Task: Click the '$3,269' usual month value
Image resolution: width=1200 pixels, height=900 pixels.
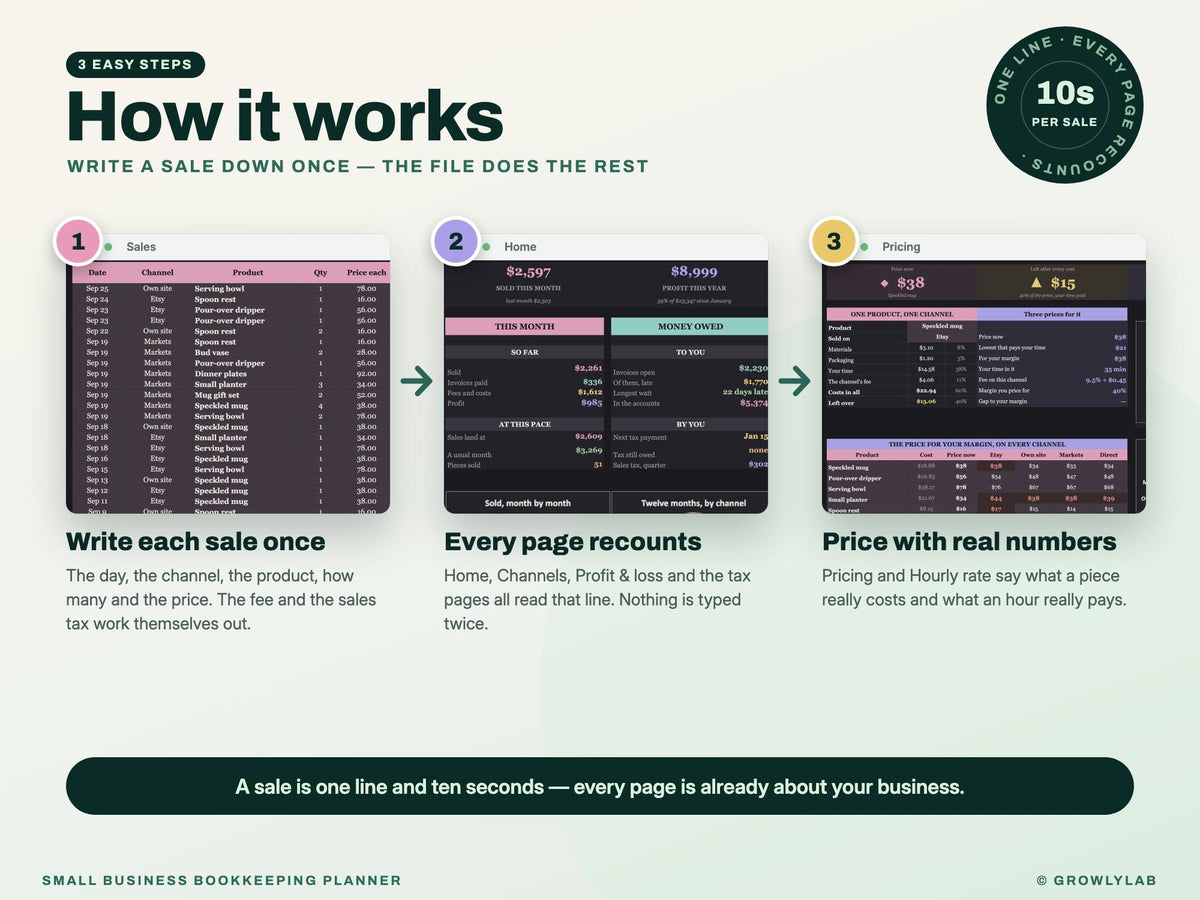Action: [589, 451]
